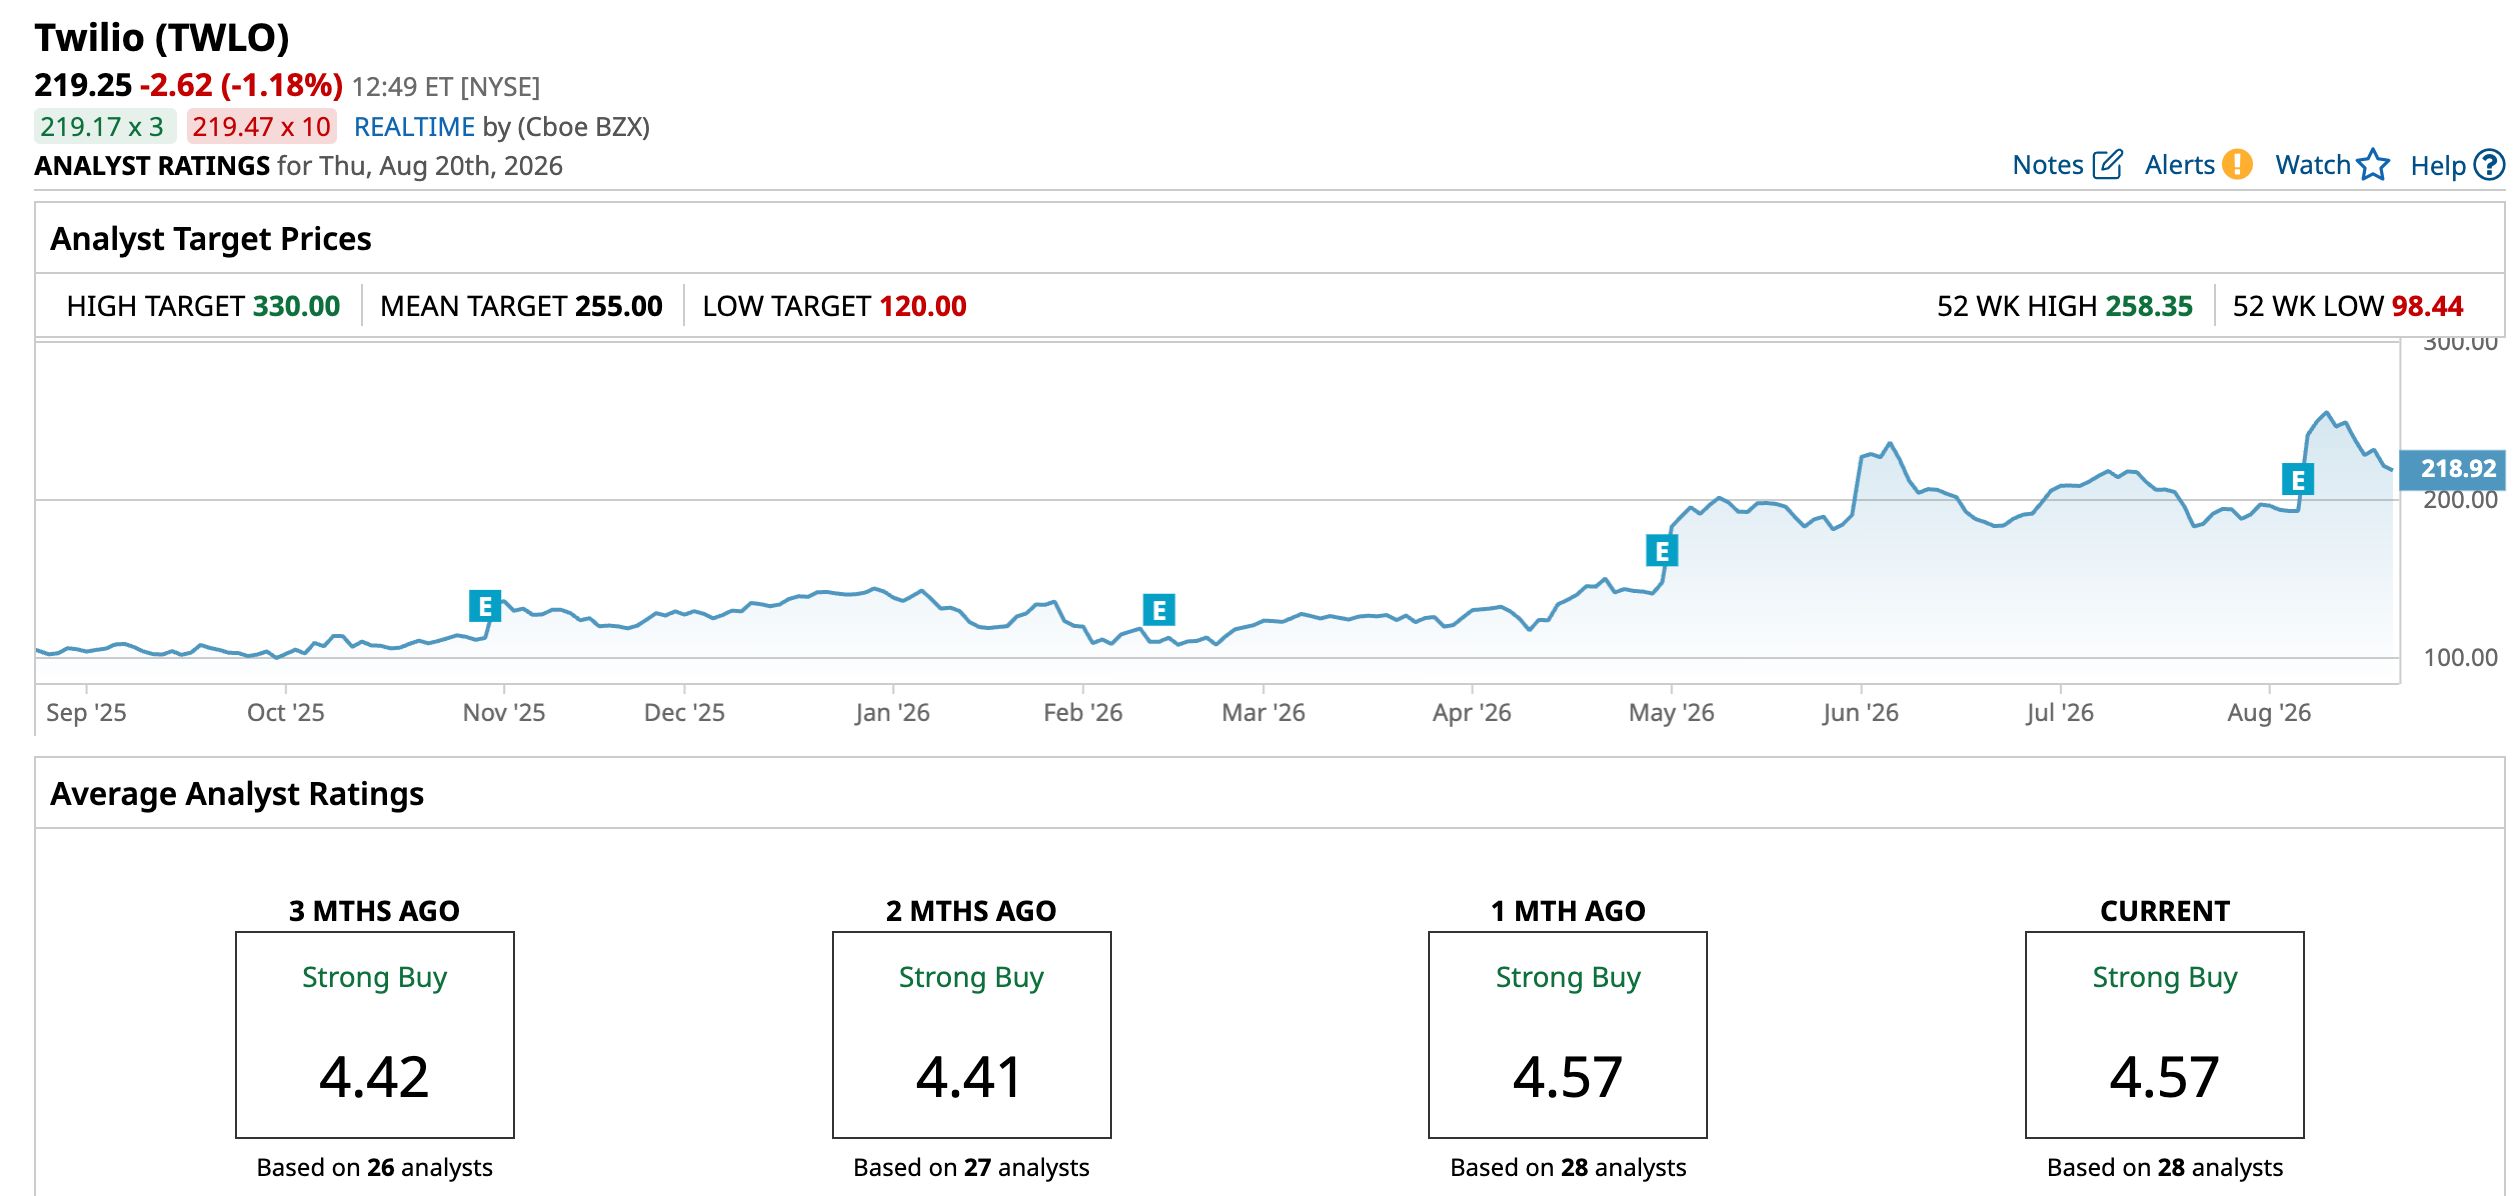Click Strong Buy under CURRENT
Viewport: 2518px width, 1196px height.
(x=2165, y=977)
